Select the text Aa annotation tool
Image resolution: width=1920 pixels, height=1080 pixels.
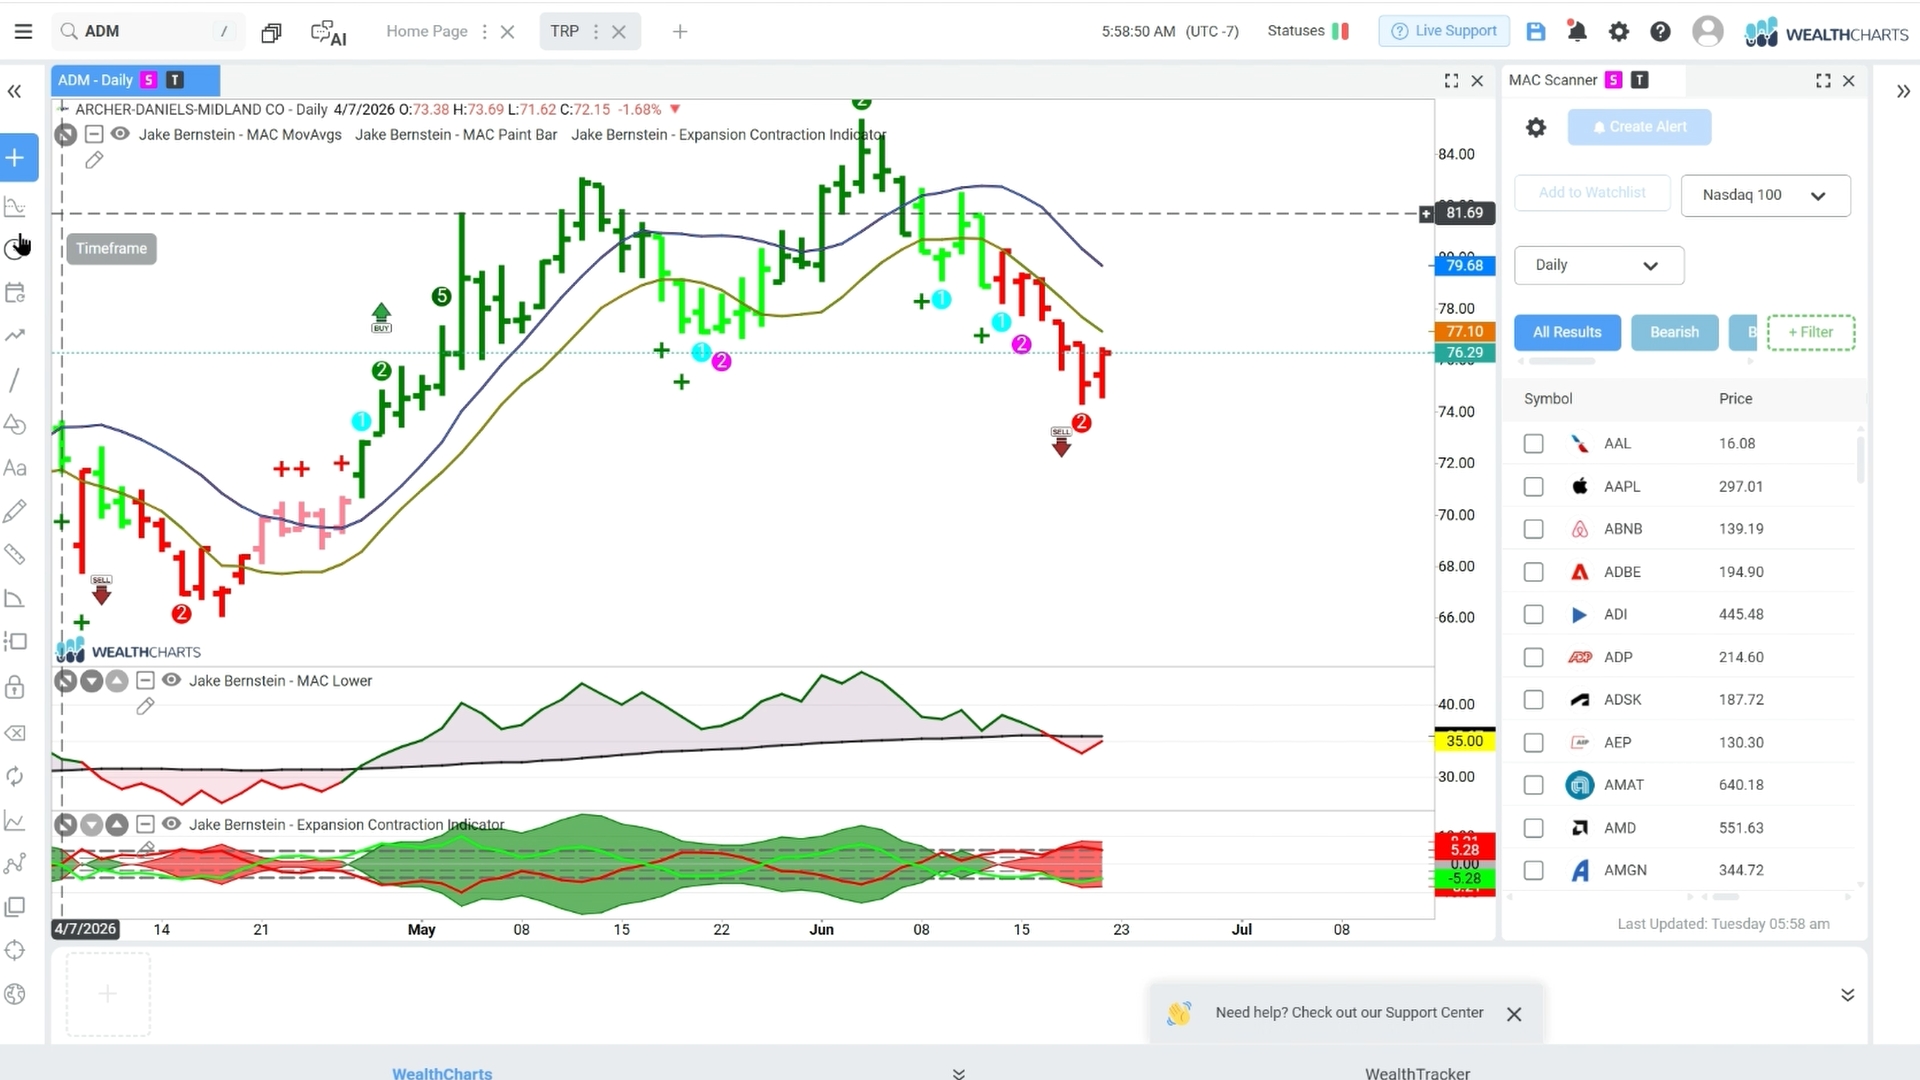(x=15, y=468)
